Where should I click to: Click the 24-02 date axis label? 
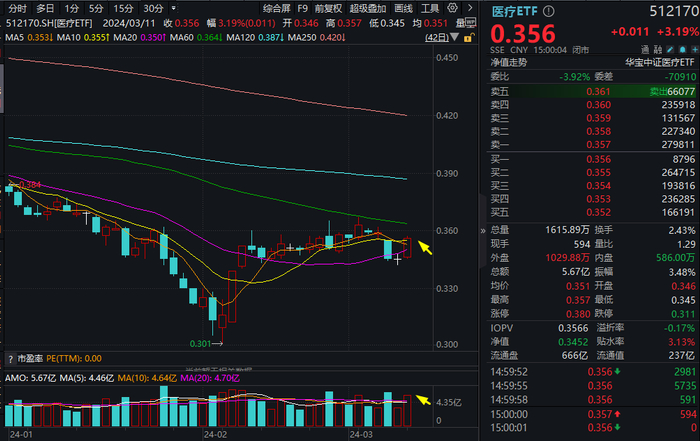click(215, 434)
